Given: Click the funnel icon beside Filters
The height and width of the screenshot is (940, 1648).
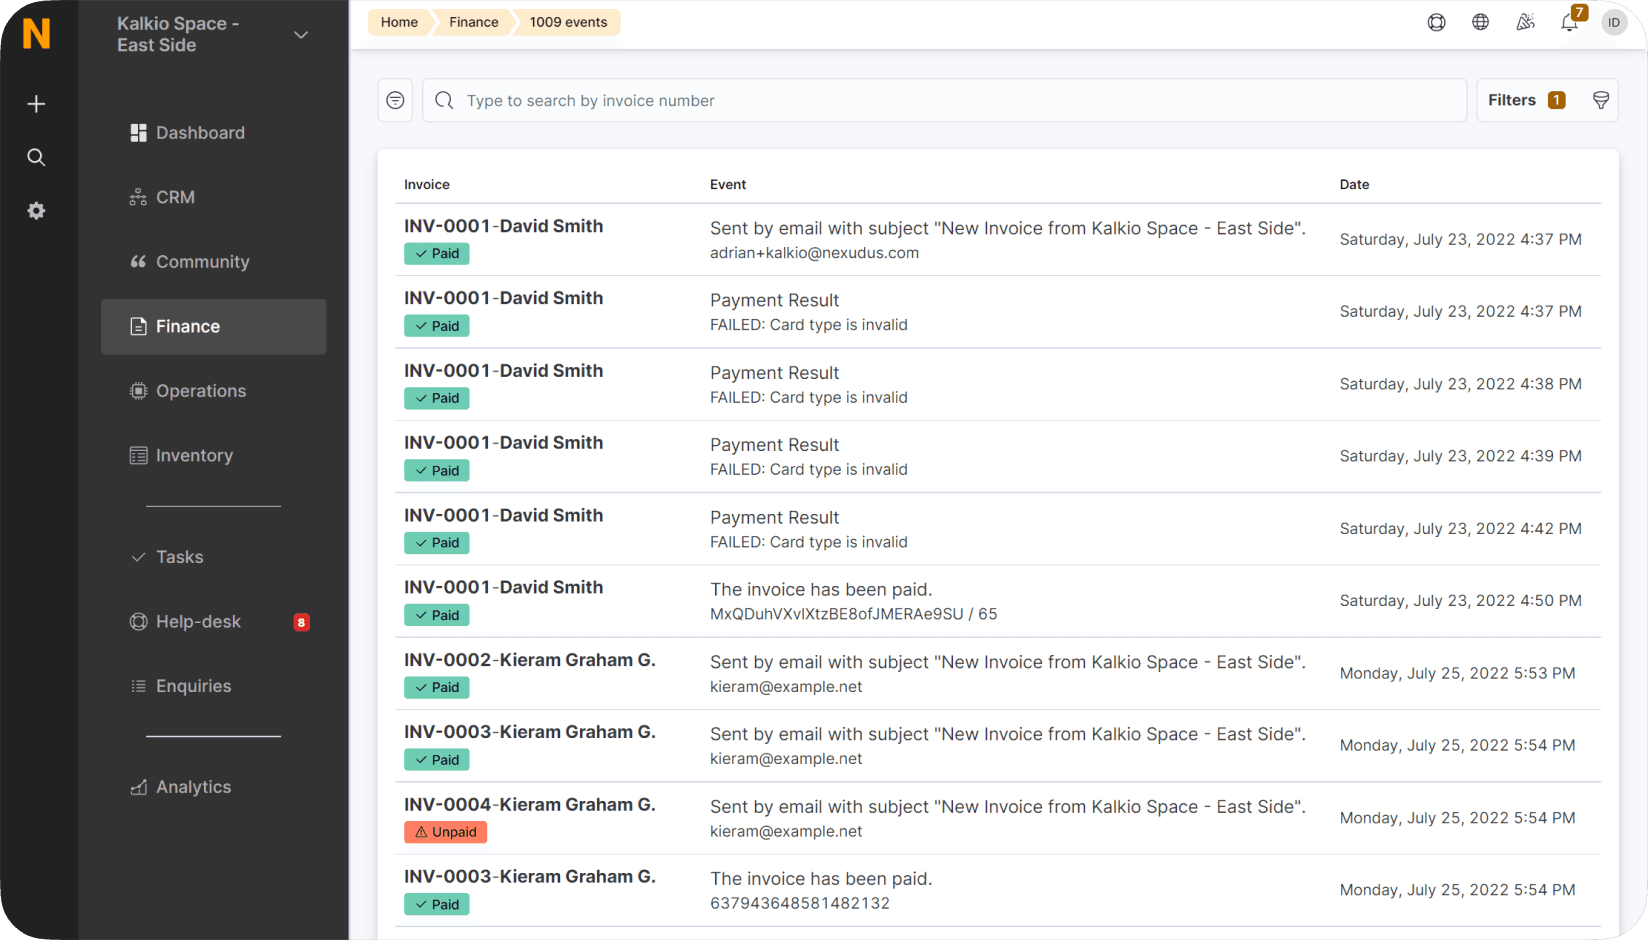Looking at the screenshot, I should coord(1601,99).
